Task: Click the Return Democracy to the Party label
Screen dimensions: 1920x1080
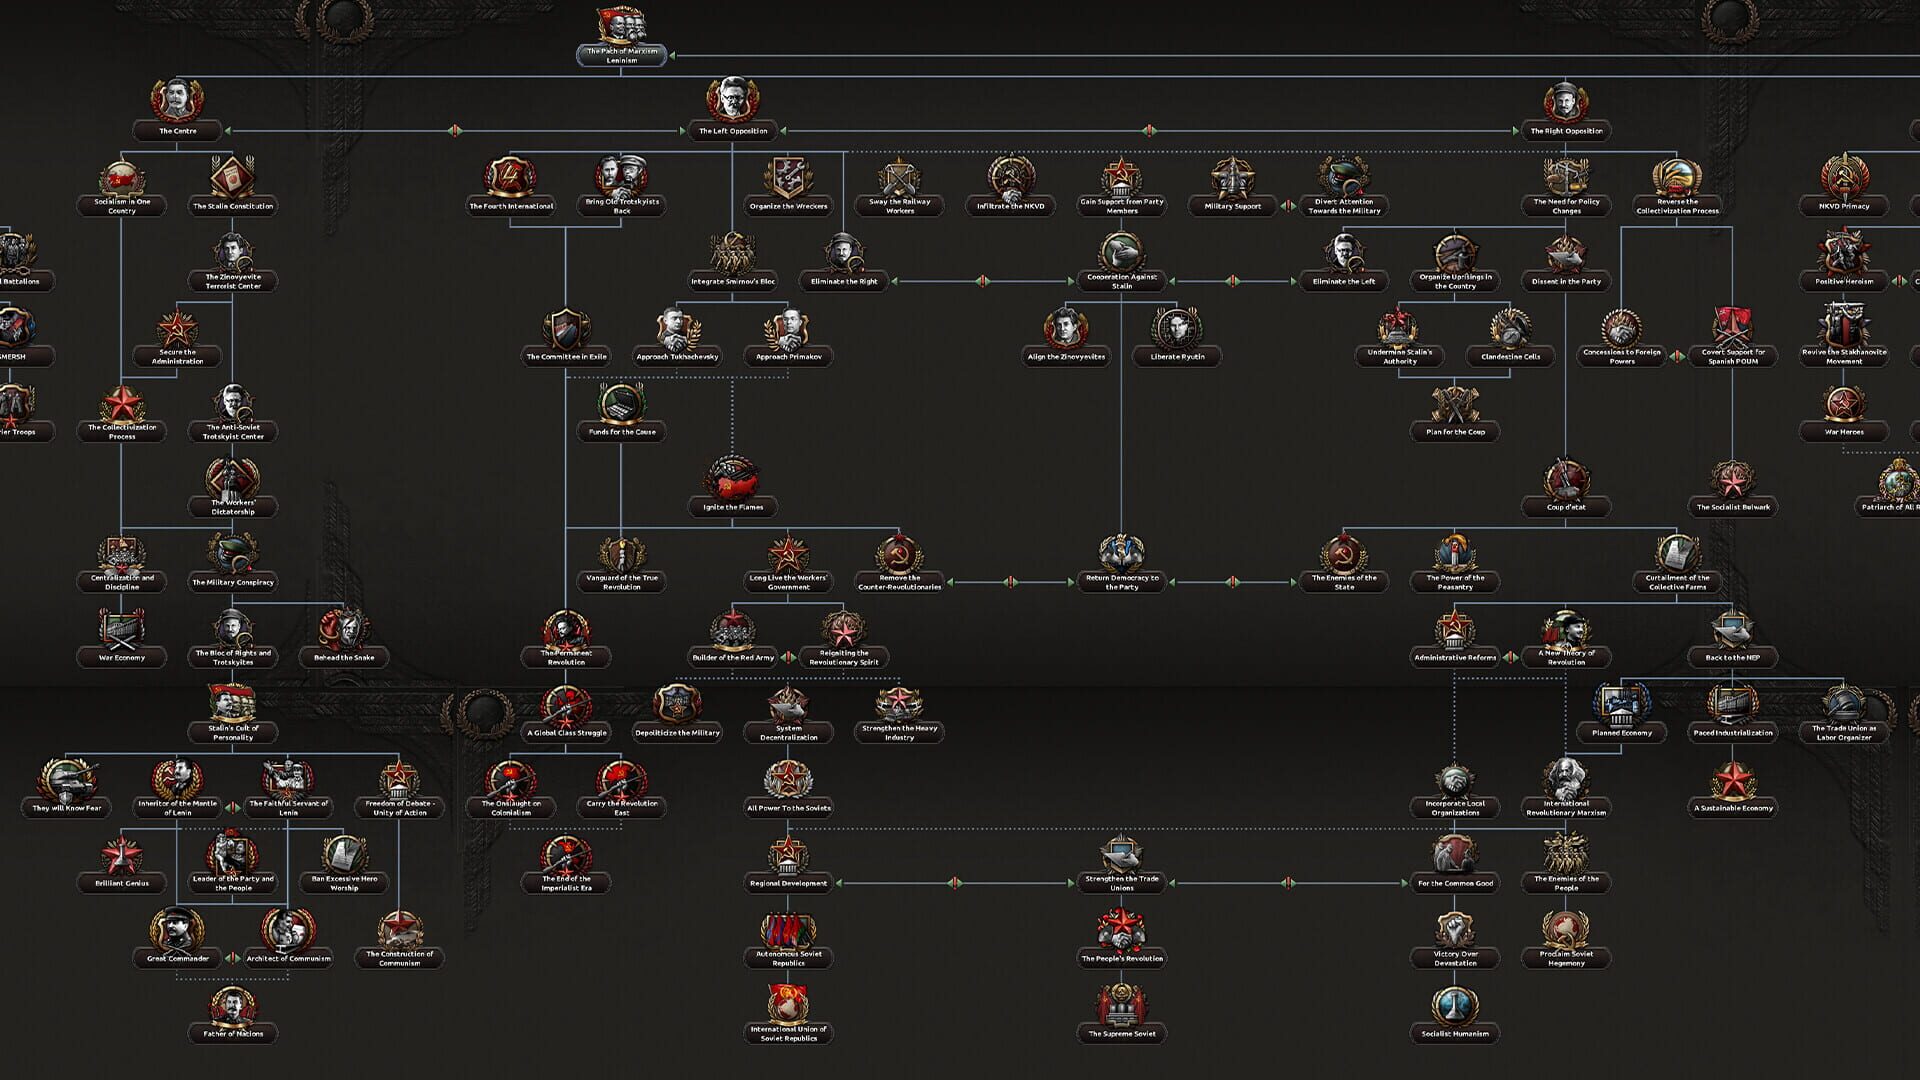Action: pyautogui.click(x=1122, y=581)
